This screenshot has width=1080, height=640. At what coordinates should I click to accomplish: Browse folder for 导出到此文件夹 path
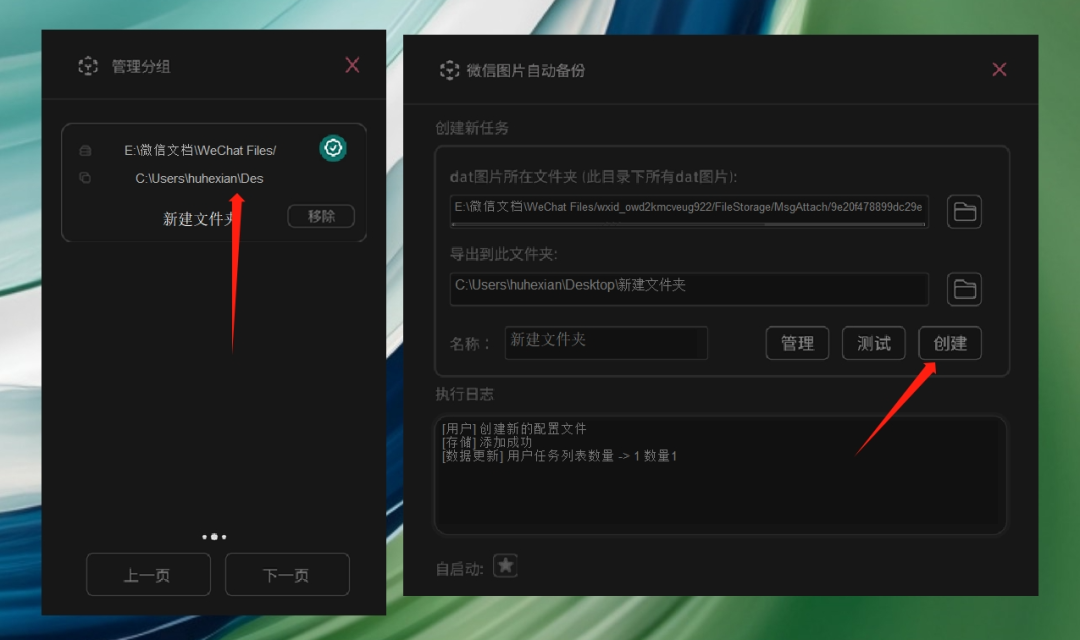point(964,289)
